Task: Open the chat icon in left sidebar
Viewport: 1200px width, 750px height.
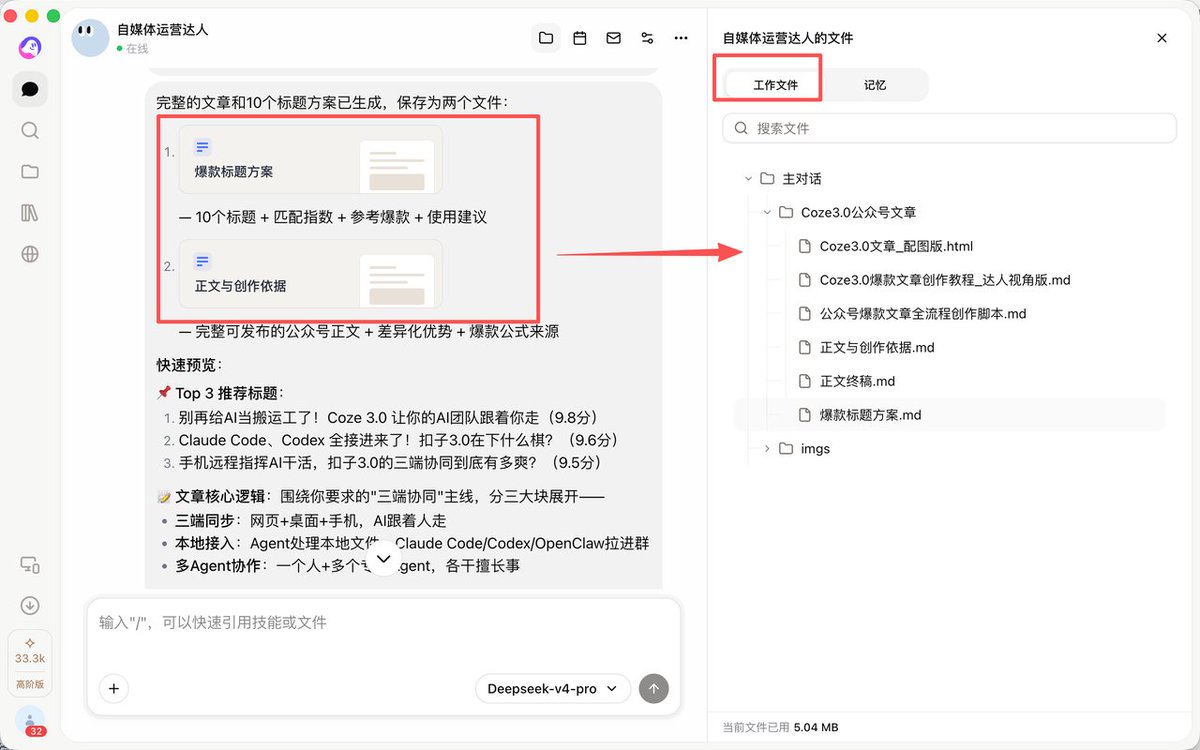Action: tap(30, 89)
